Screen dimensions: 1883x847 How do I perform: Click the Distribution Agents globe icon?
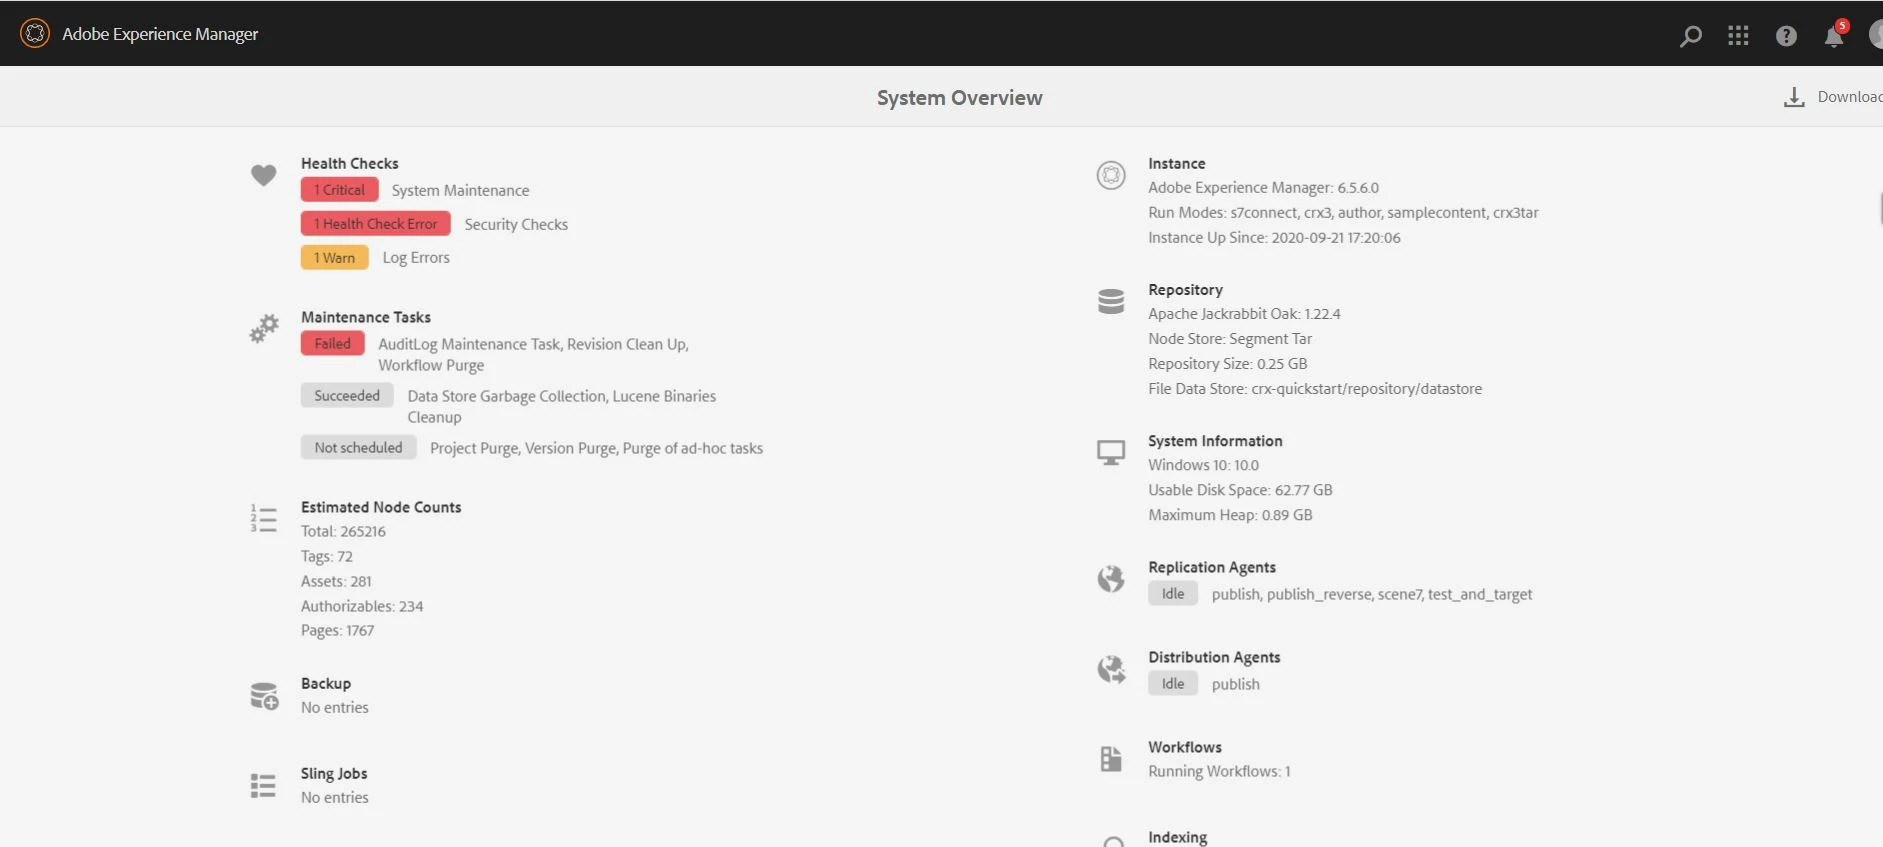point(1111,669)
